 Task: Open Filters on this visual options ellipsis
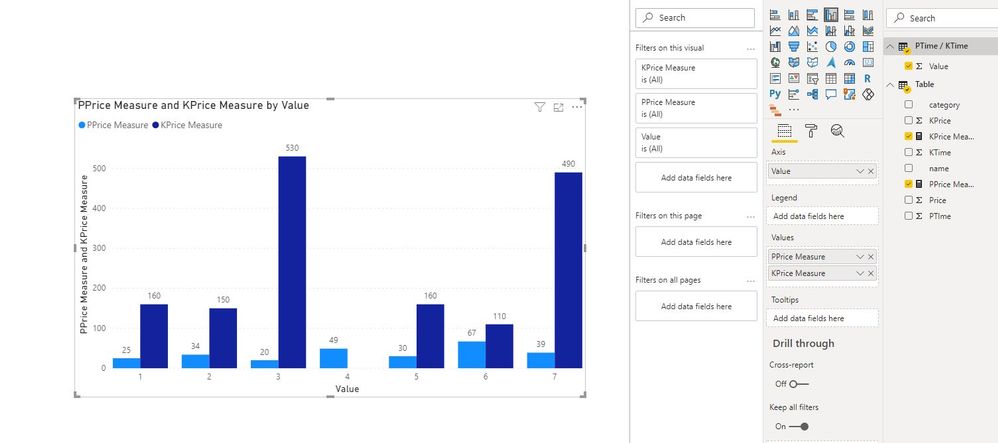(x=750, y=48)
